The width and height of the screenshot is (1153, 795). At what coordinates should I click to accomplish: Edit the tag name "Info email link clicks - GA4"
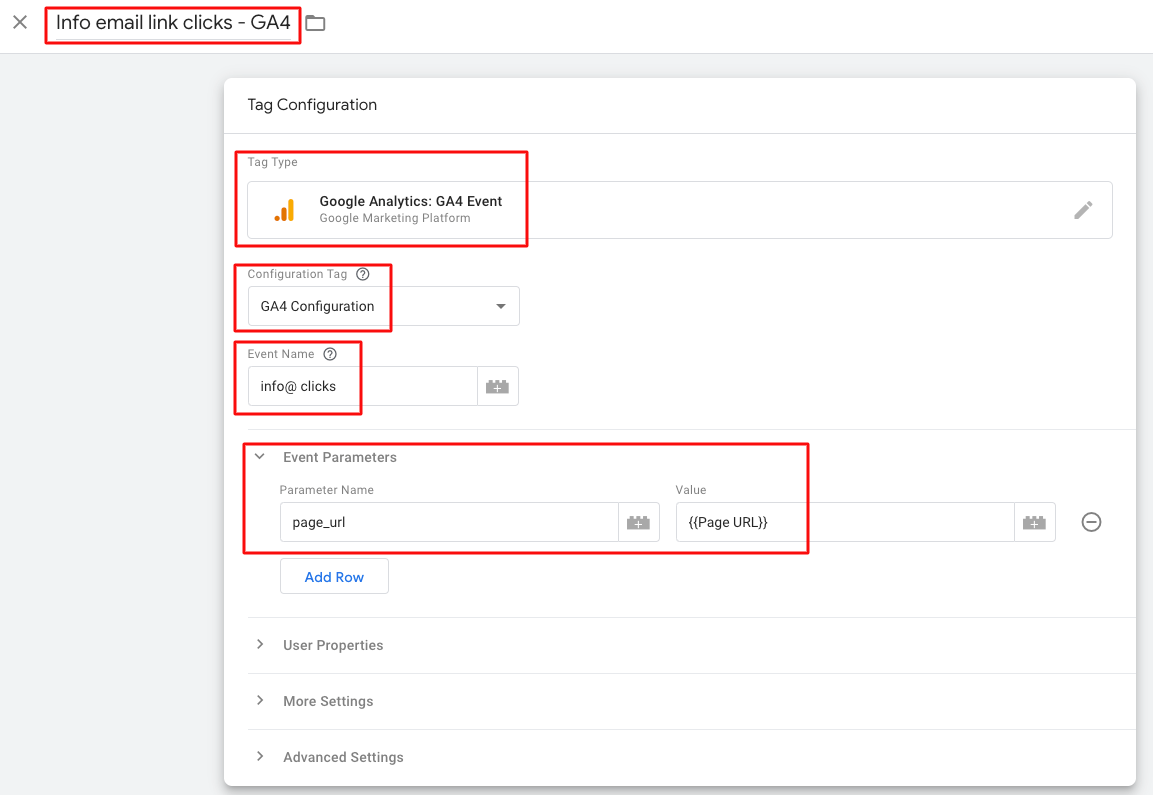pyautogui.click(x=173, y=23)
